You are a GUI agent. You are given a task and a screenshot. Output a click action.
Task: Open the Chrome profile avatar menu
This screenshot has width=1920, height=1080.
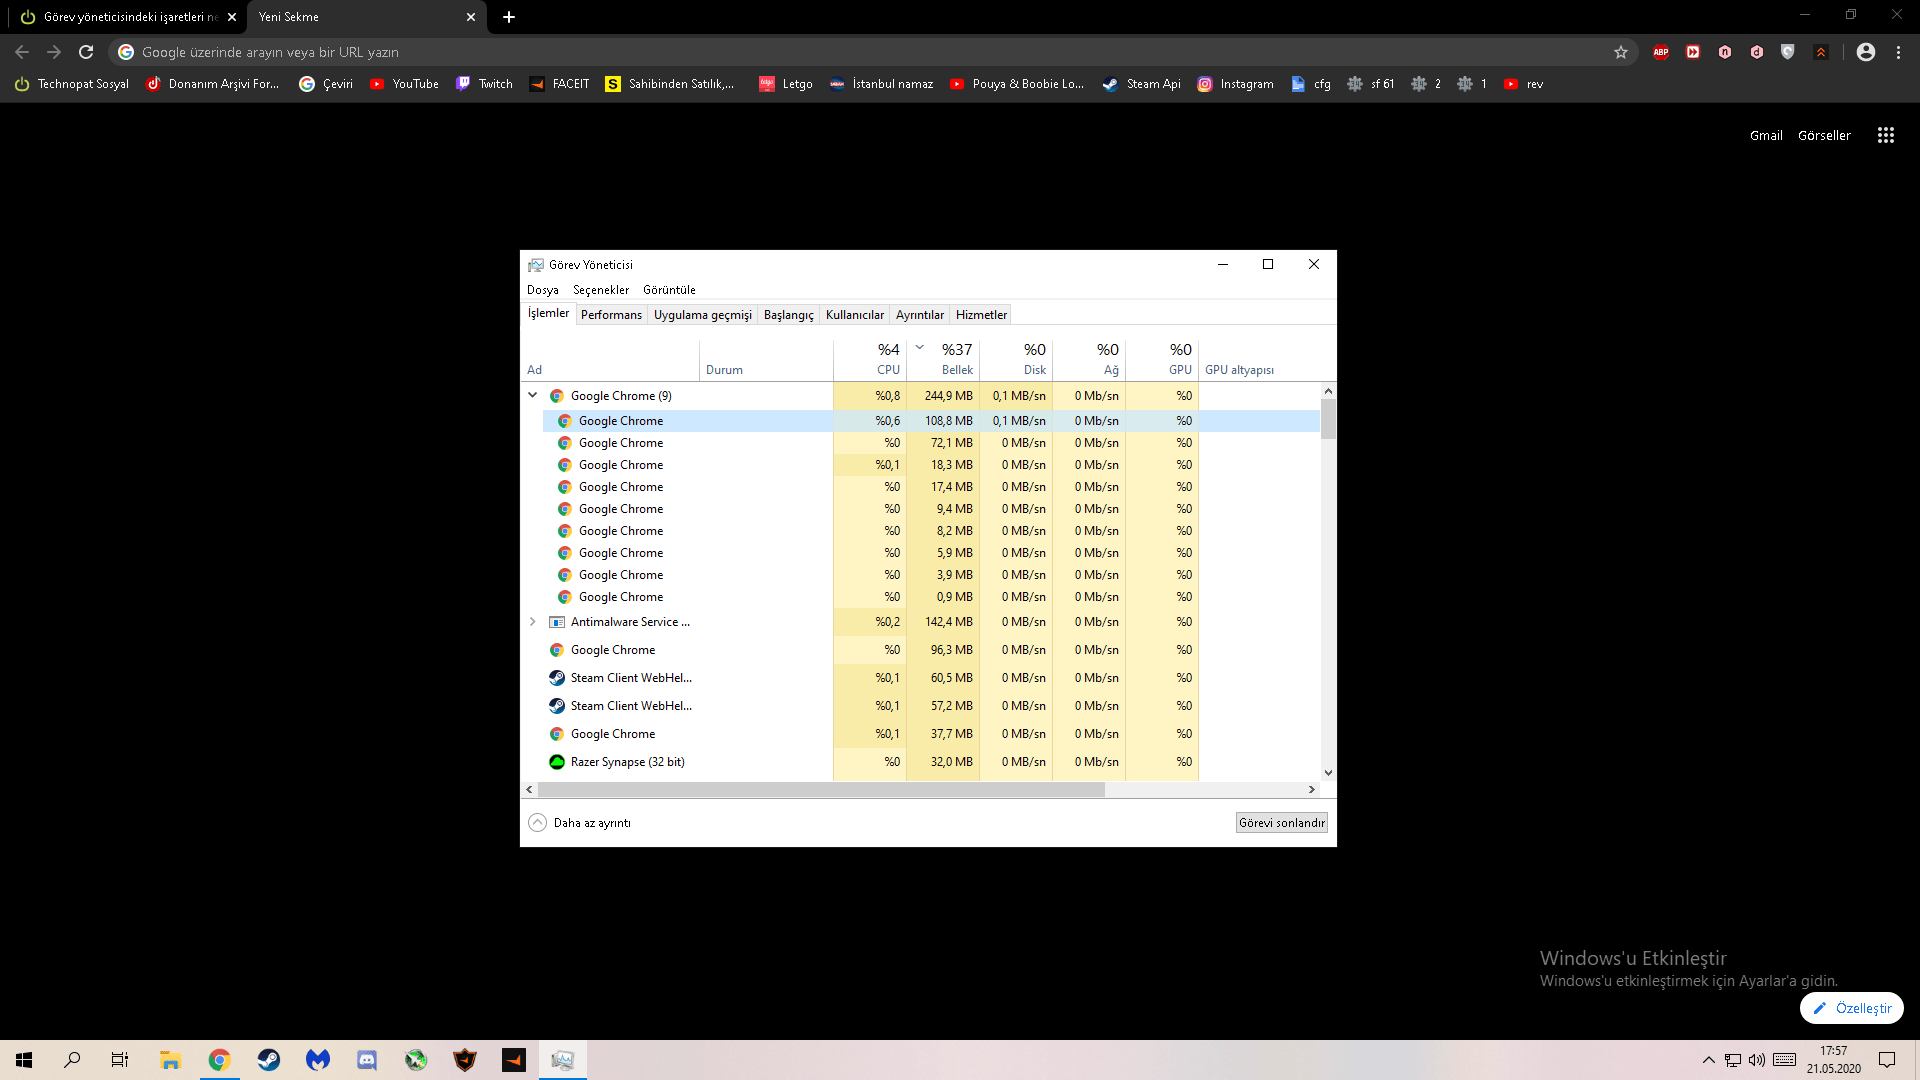(1866, 52)
